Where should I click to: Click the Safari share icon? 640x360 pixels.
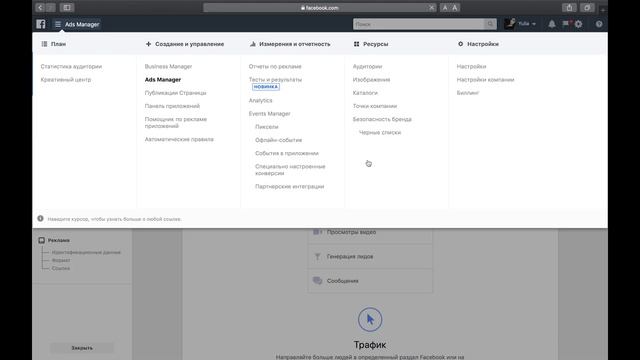point(569,7)
